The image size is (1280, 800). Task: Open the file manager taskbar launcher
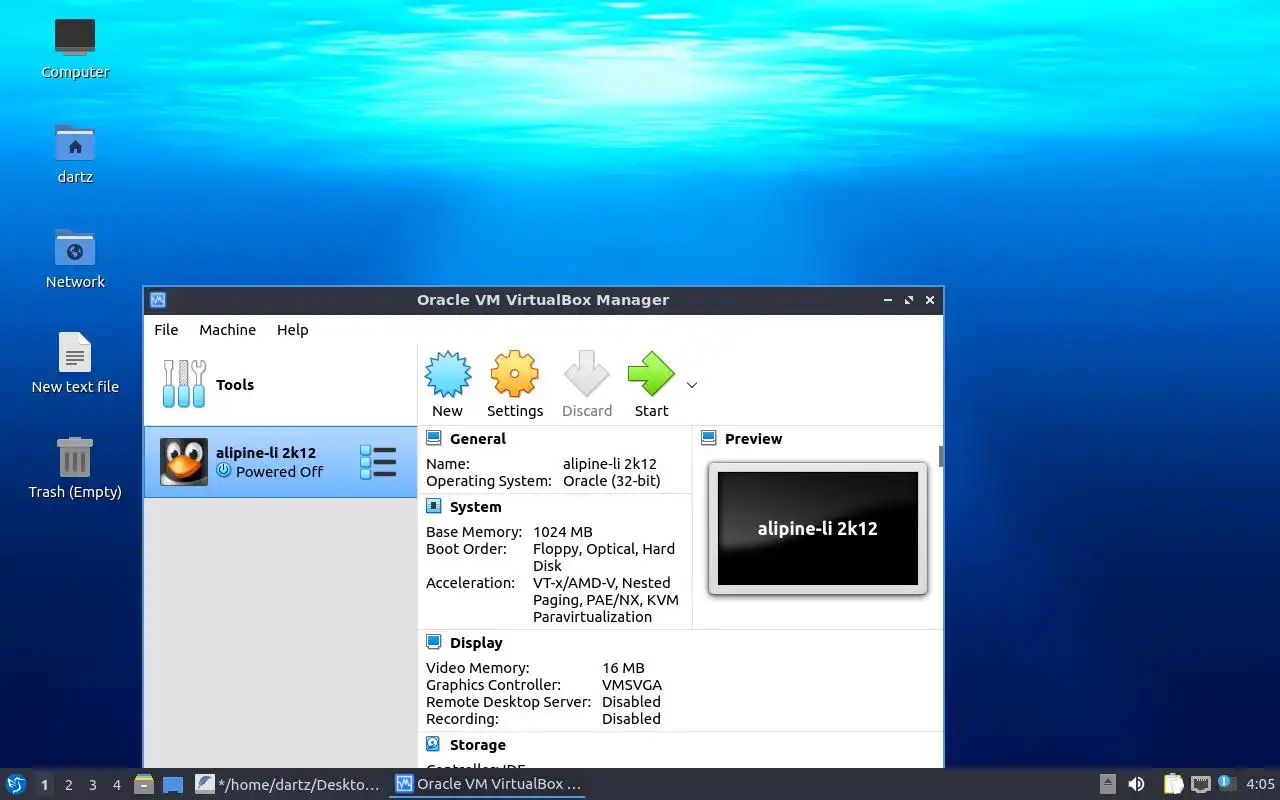click(144, 784)
